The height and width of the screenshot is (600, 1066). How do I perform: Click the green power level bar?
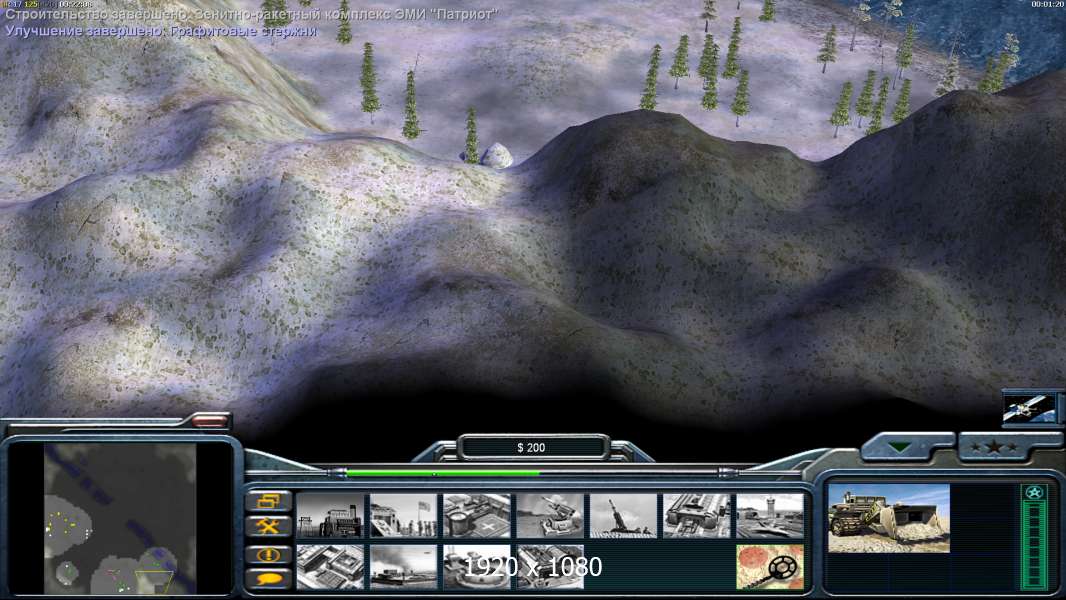click(442, 472)
